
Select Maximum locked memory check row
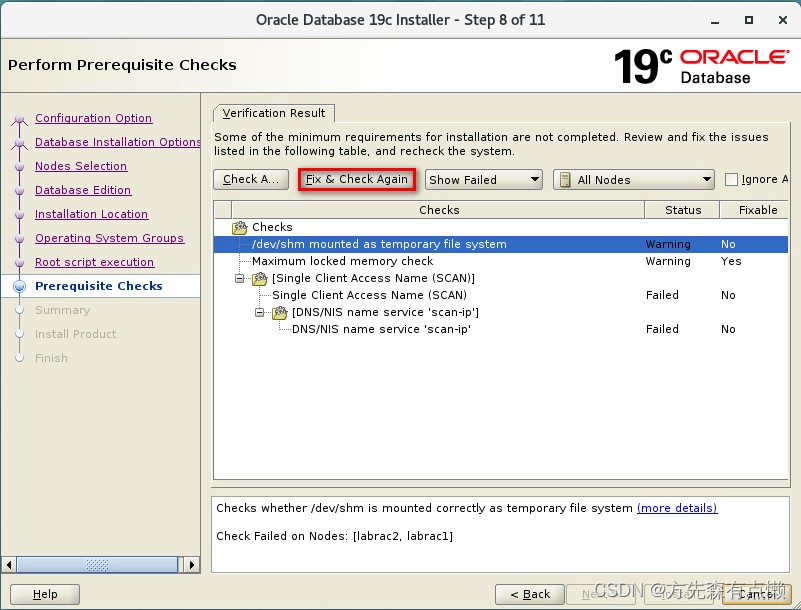[x=501, y=261]
